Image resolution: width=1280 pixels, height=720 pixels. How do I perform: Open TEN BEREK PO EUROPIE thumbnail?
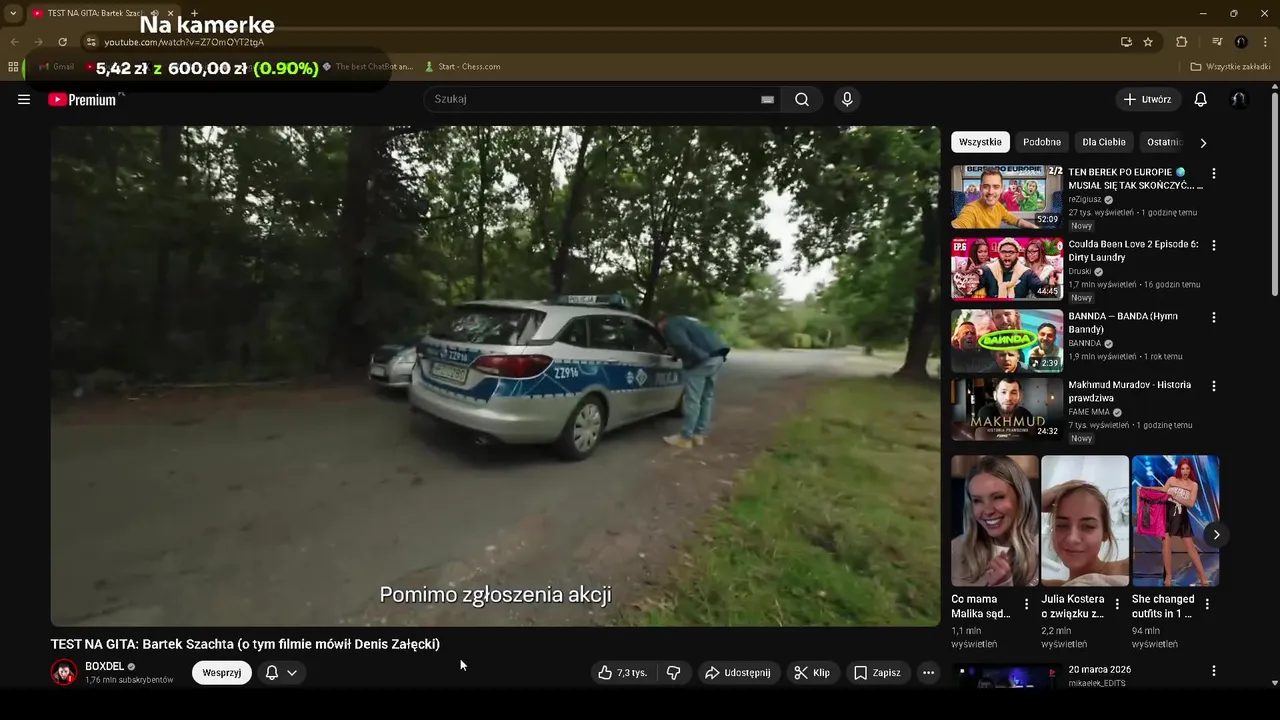tap(1007, 197)
